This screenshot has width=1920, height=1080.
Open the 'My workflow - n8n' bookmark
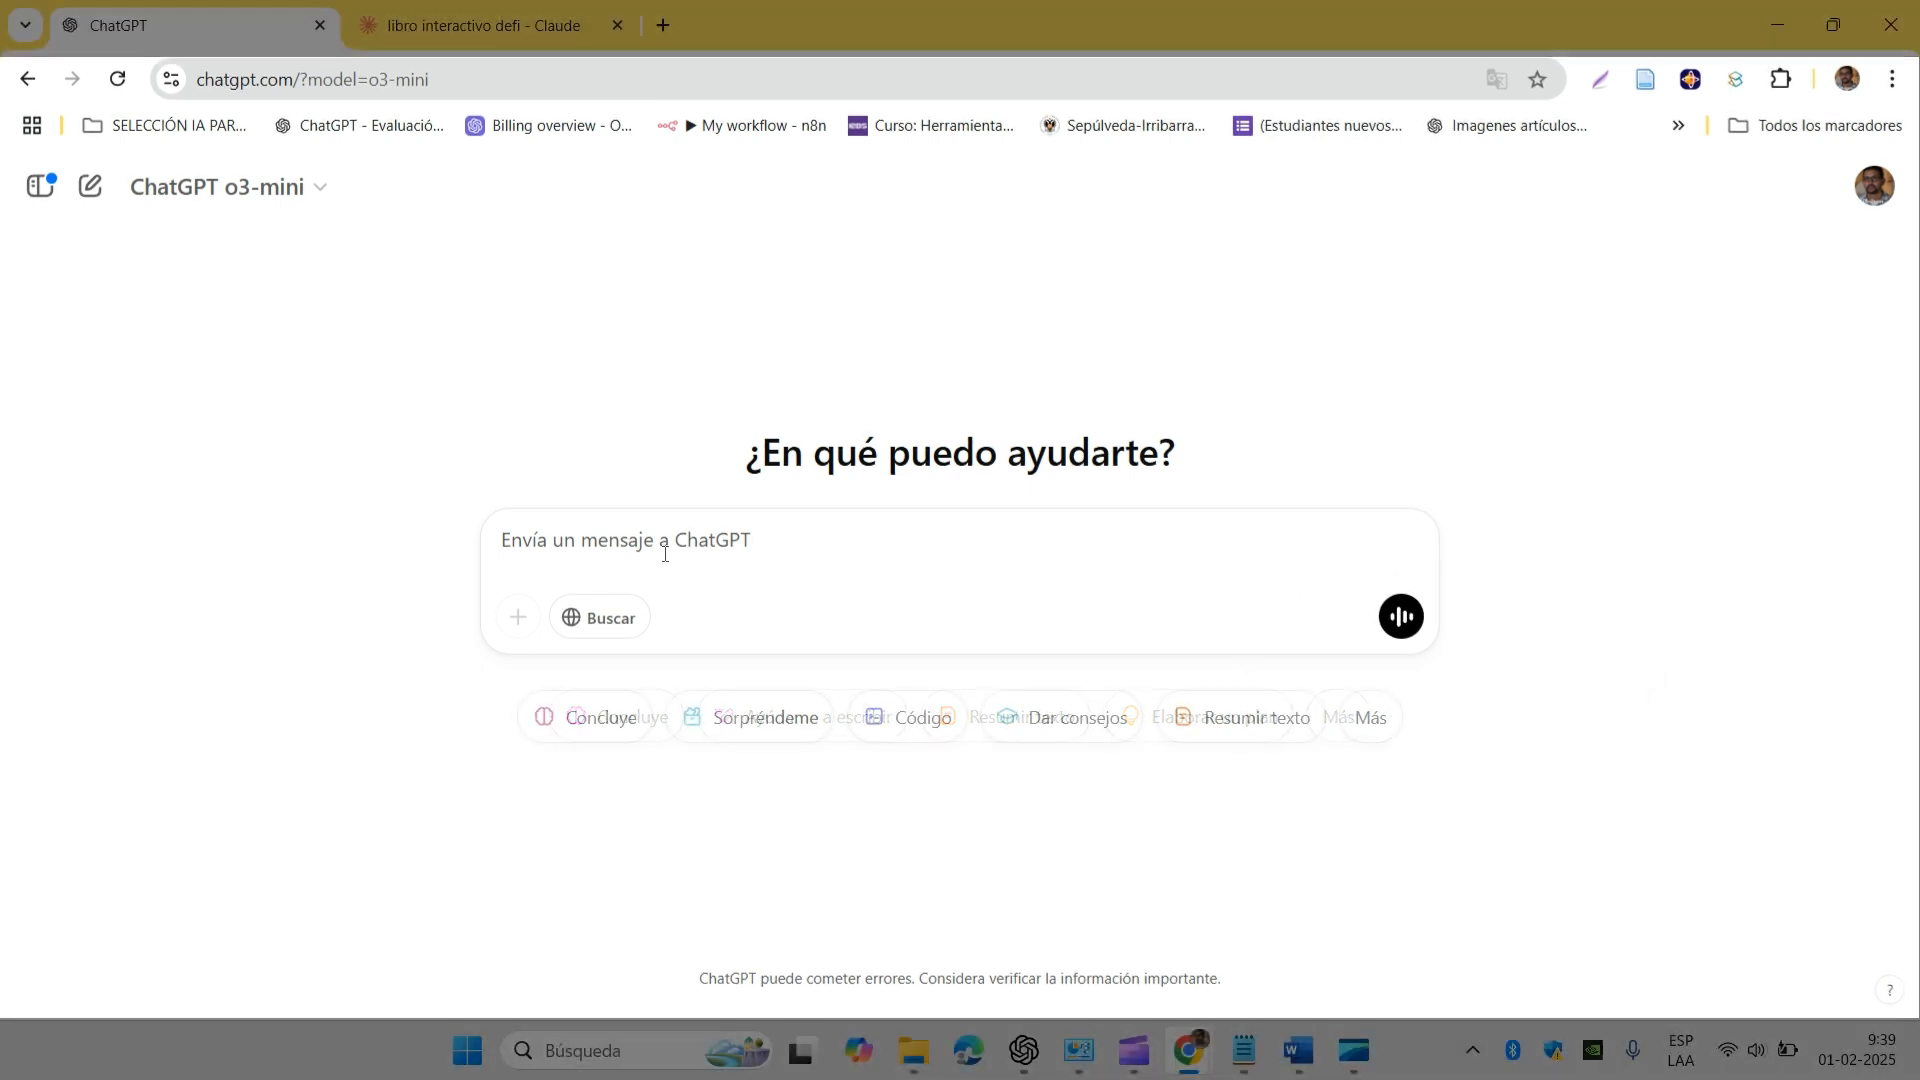tap(741, 126)
